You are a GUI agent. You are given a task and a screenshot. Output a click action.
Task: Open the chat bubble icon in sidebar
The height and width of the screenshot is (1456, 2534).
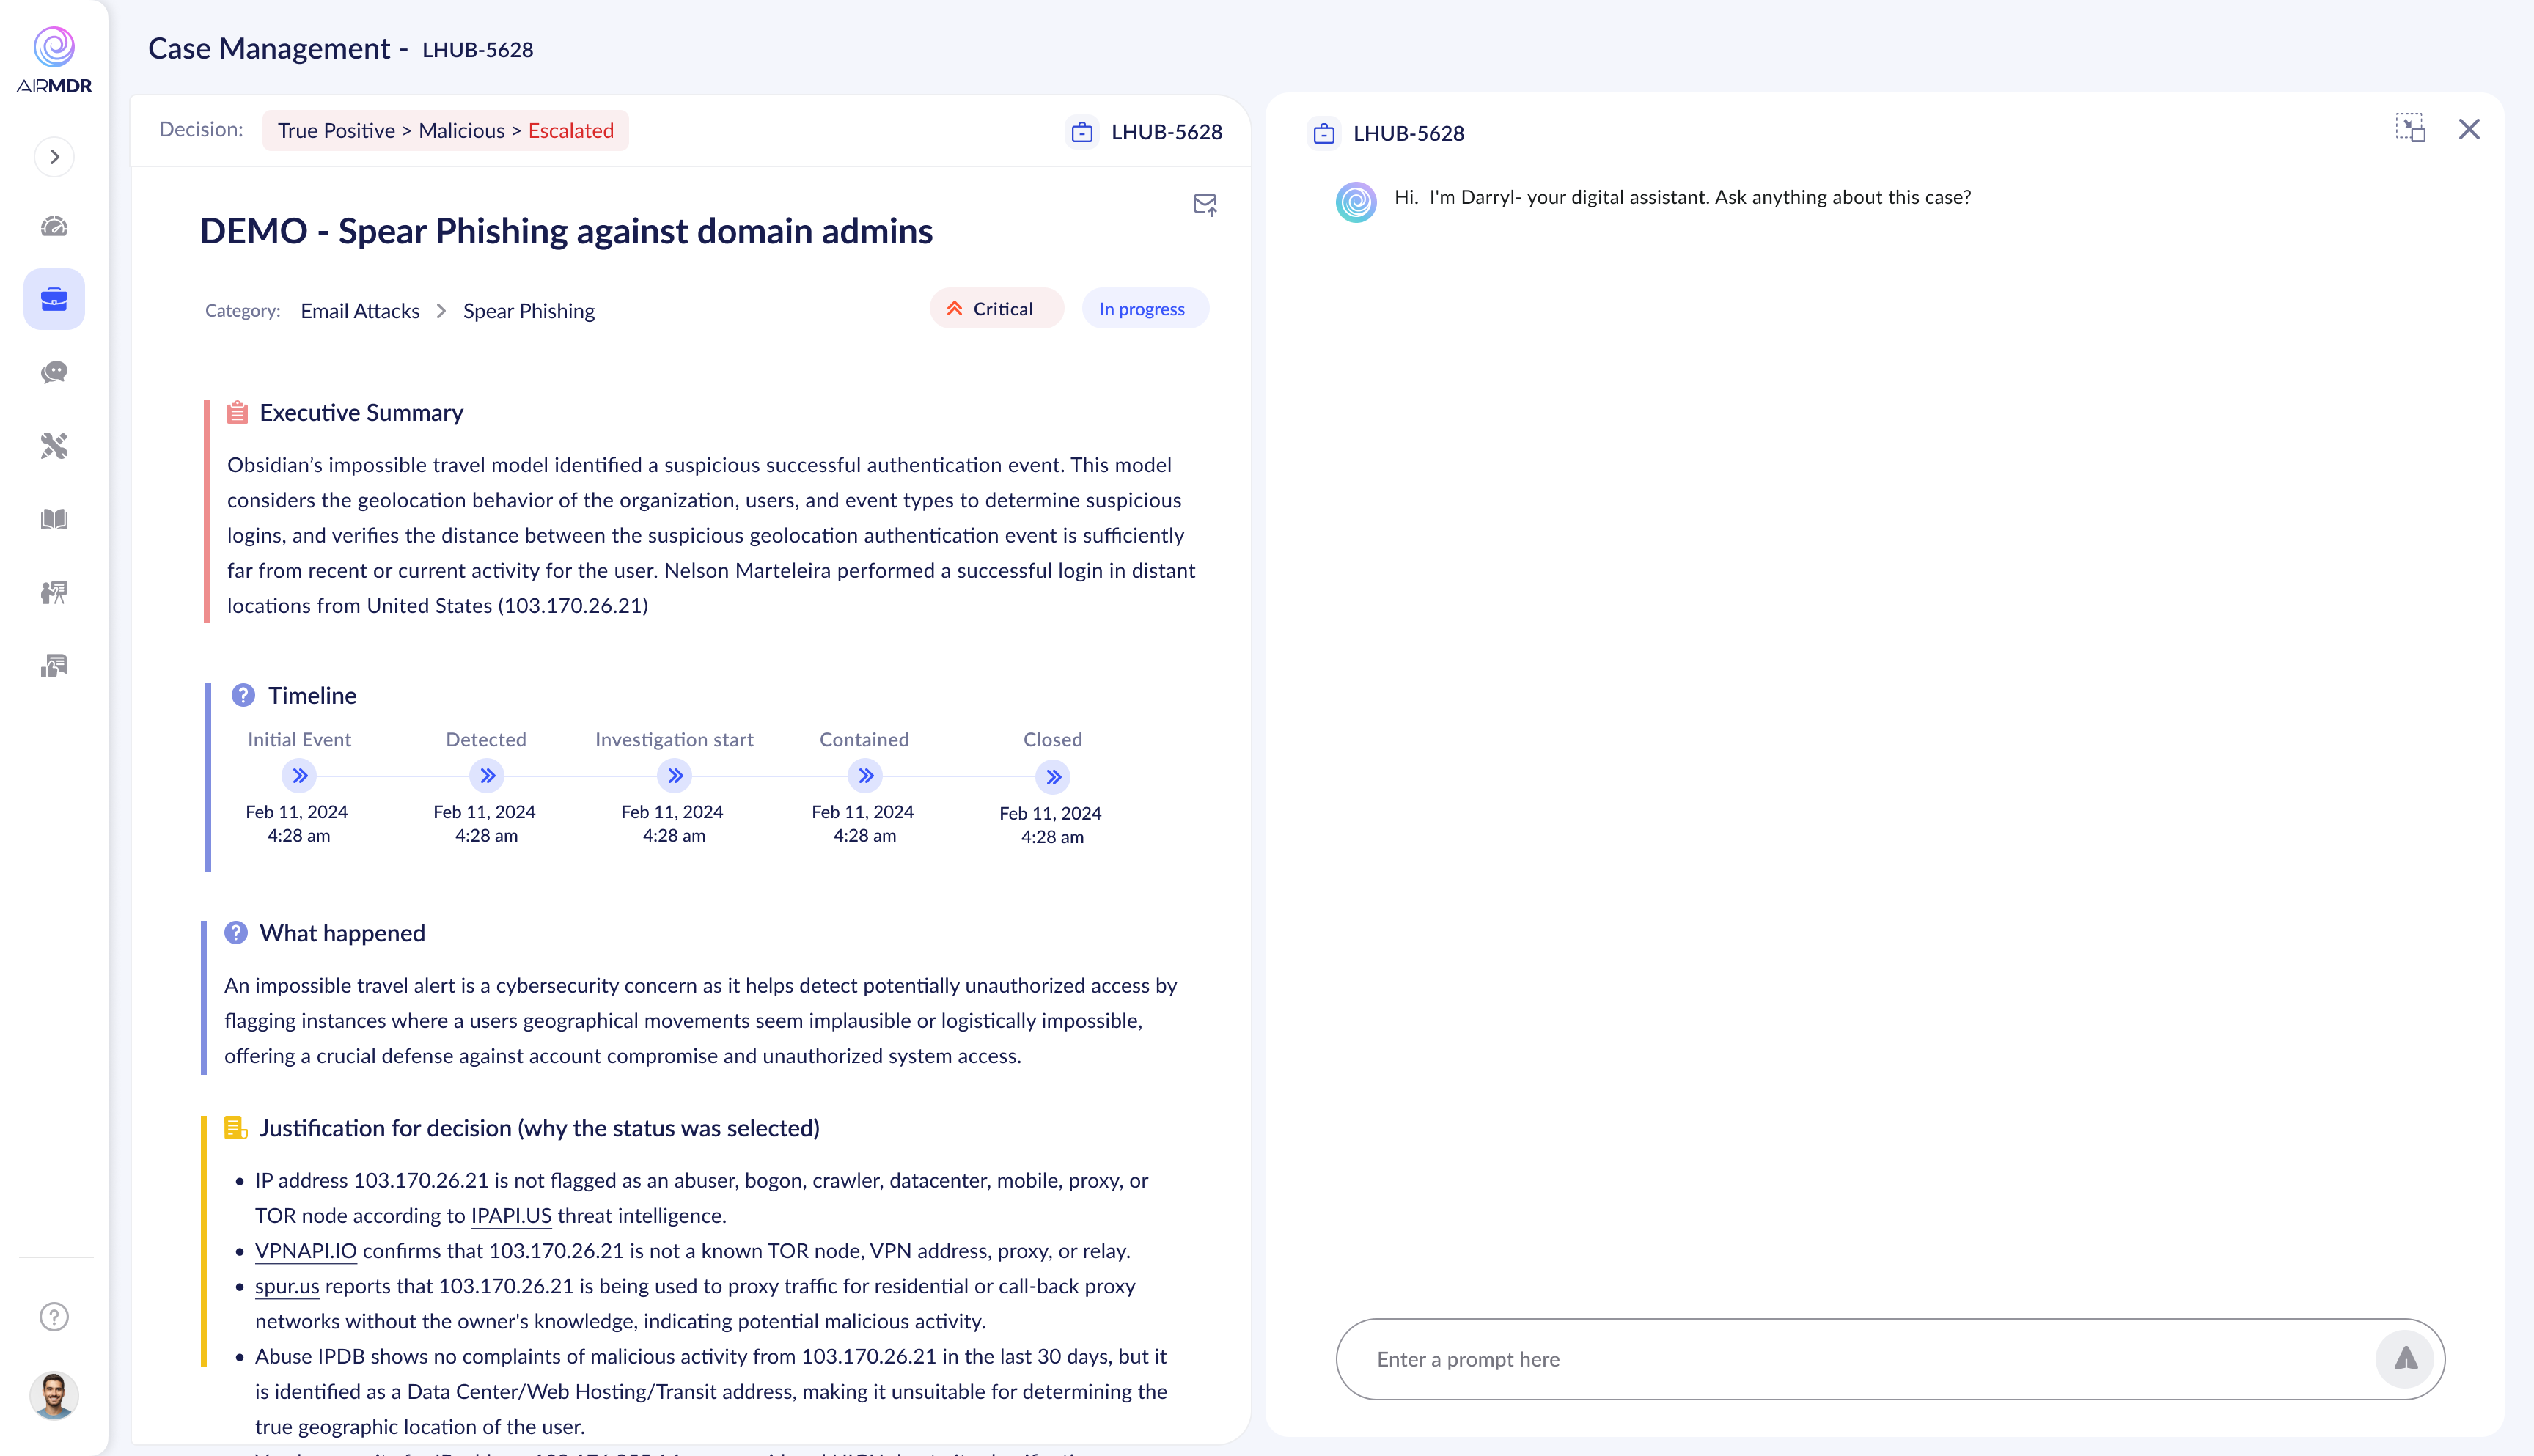(x=54, y=372)
